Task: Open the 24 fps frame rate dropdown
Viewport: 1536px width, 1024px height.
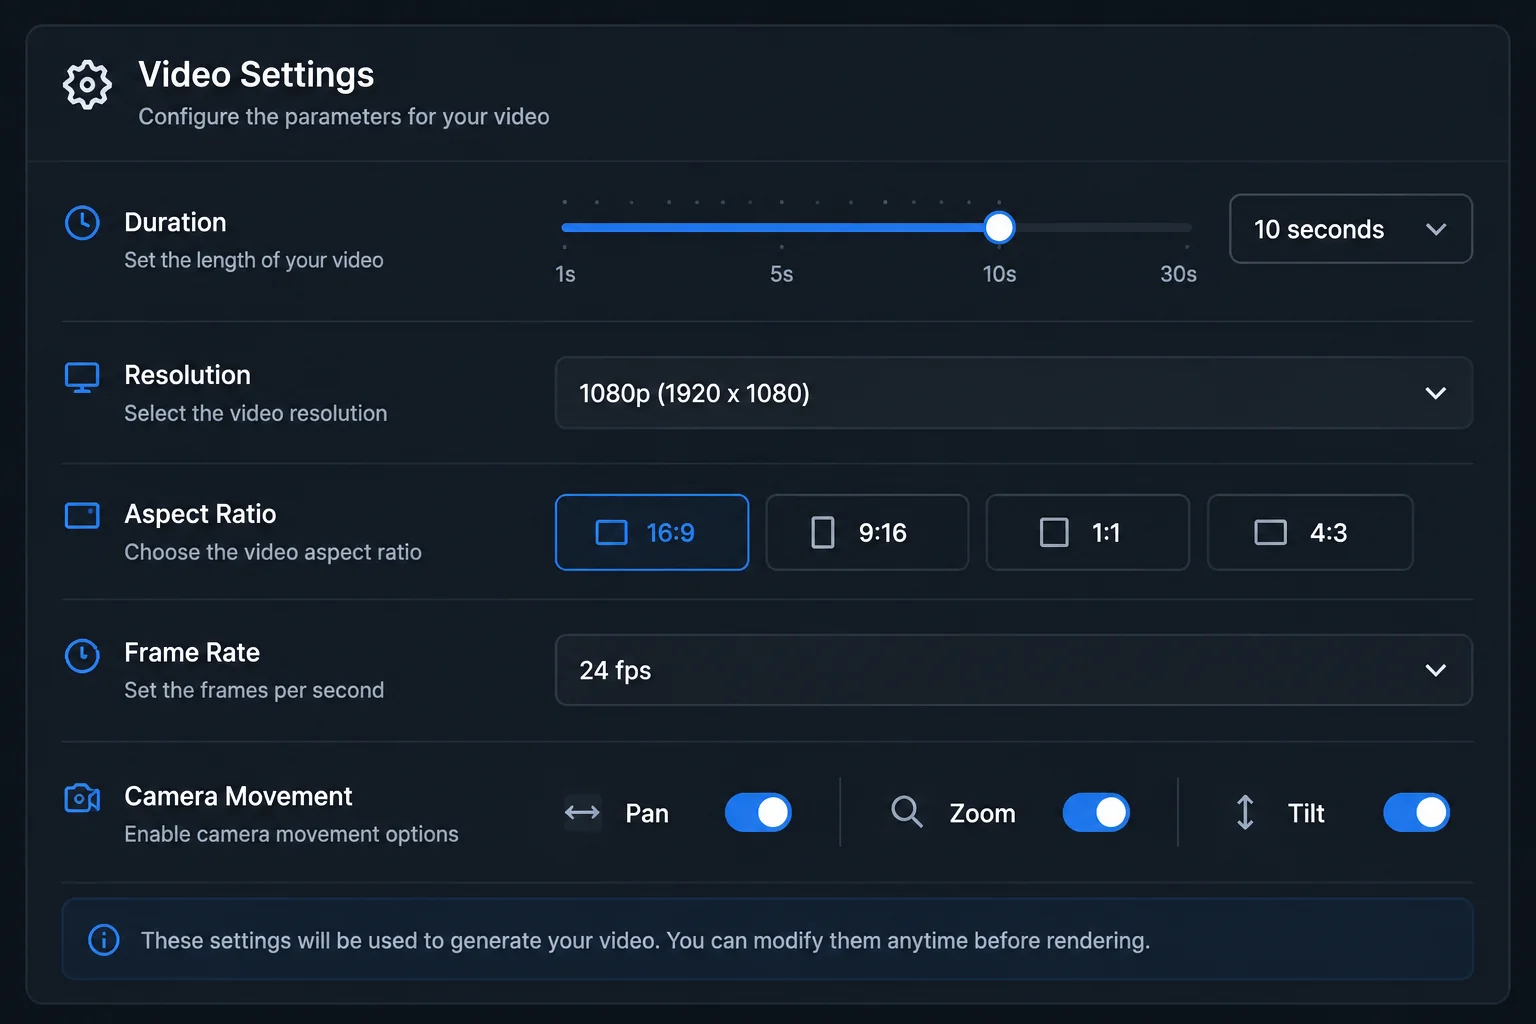Action: click(1013, 670)
